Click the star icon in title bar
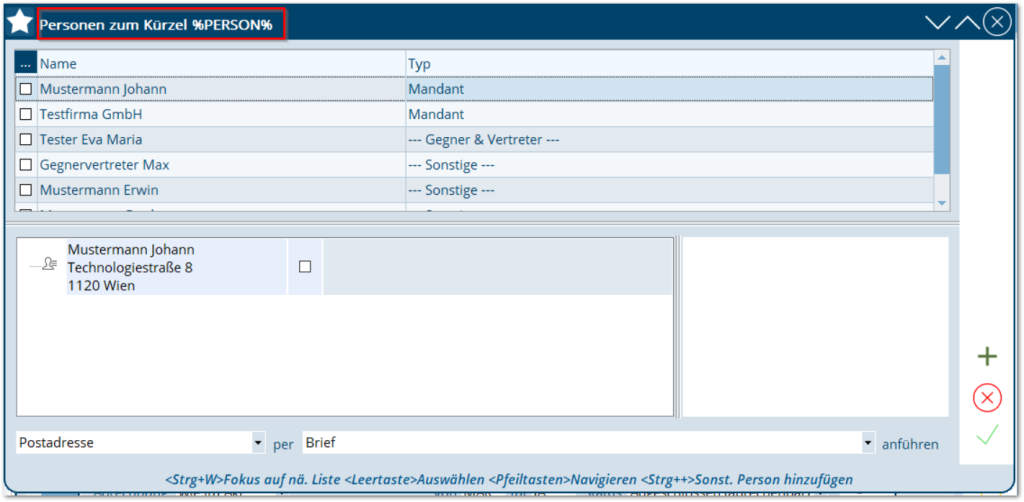The height and width of the screenshot is (502, 1024). coord(20,22)
